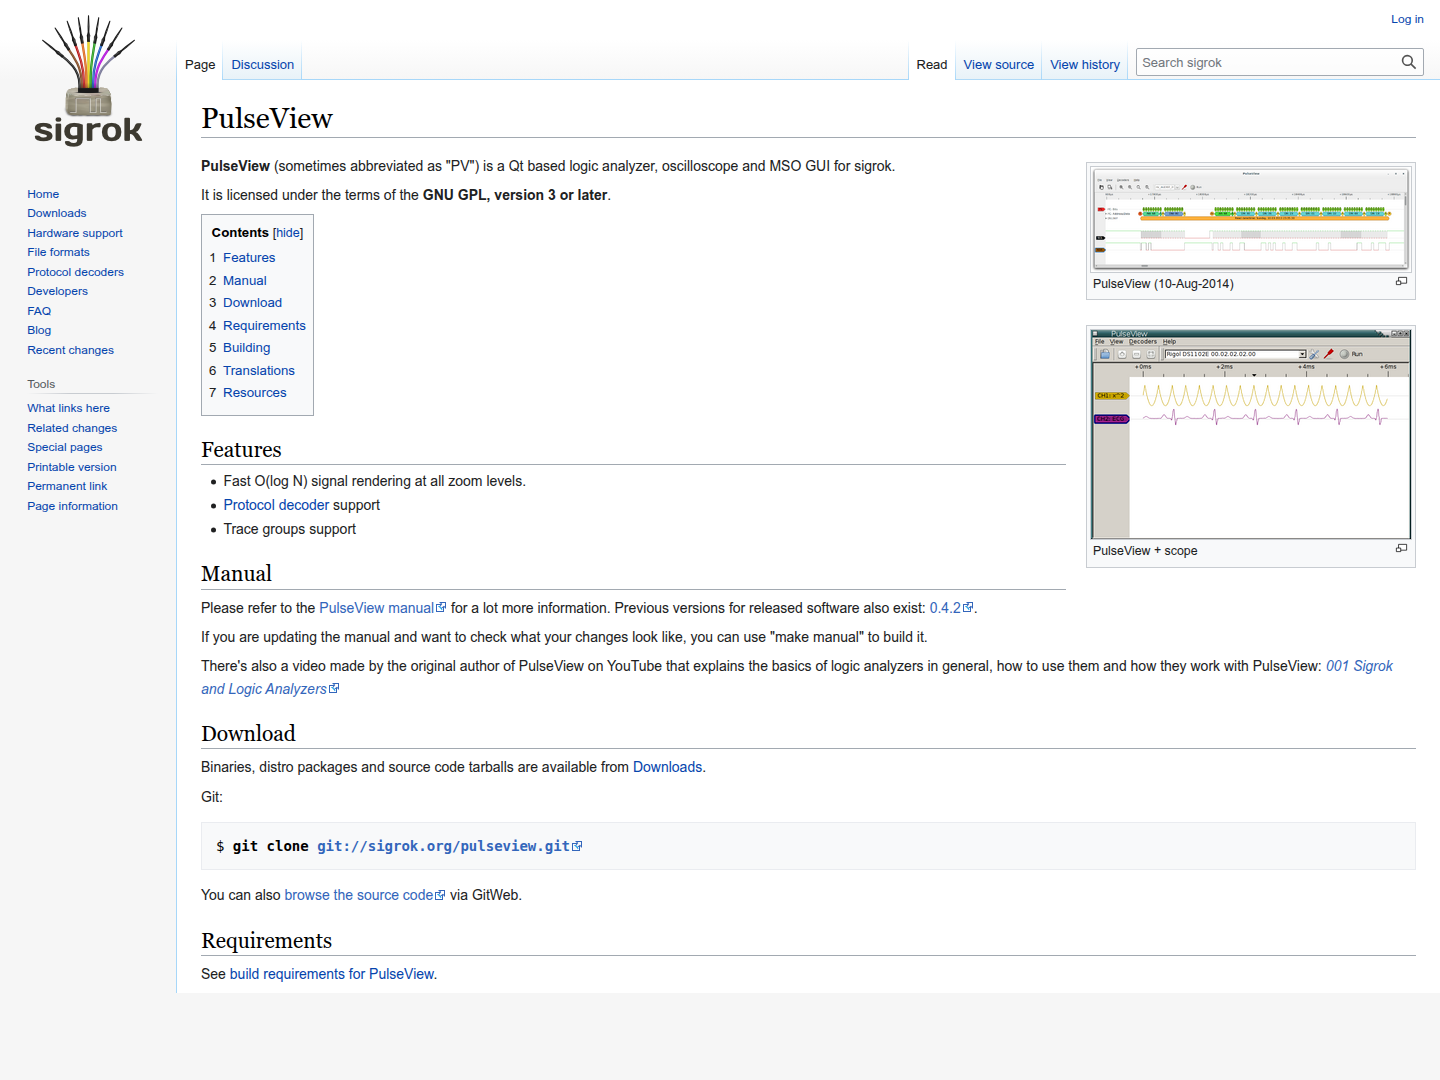Open the PulseView + scope screenshot thumbnail

pos(1250,434)
